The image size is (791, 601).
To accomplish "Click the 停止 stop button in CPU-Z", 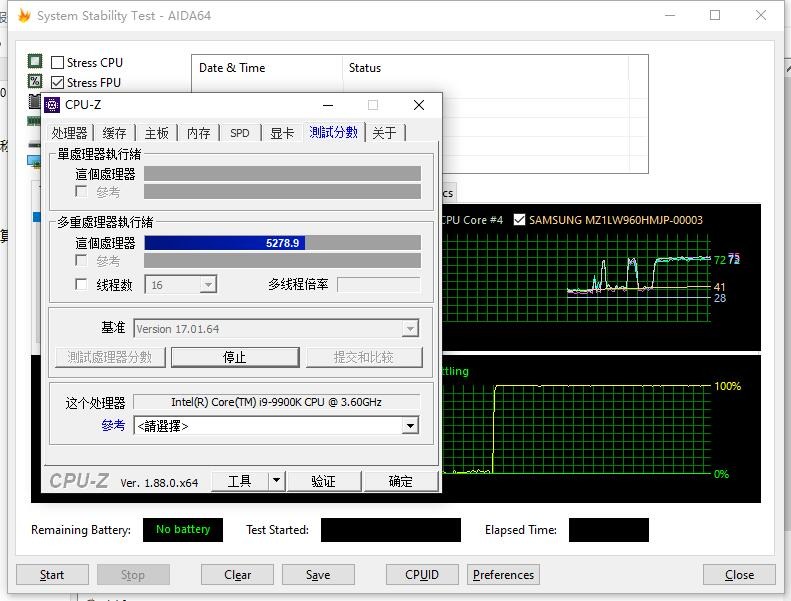I will click(x=235, y=357).
